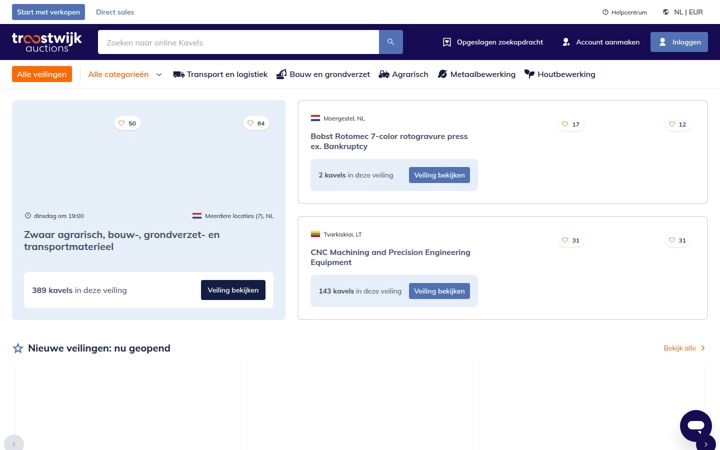Click the clock icon by dinsdag om 19:00
This screenshot has width=720, height=450.
tap(28, 216)
